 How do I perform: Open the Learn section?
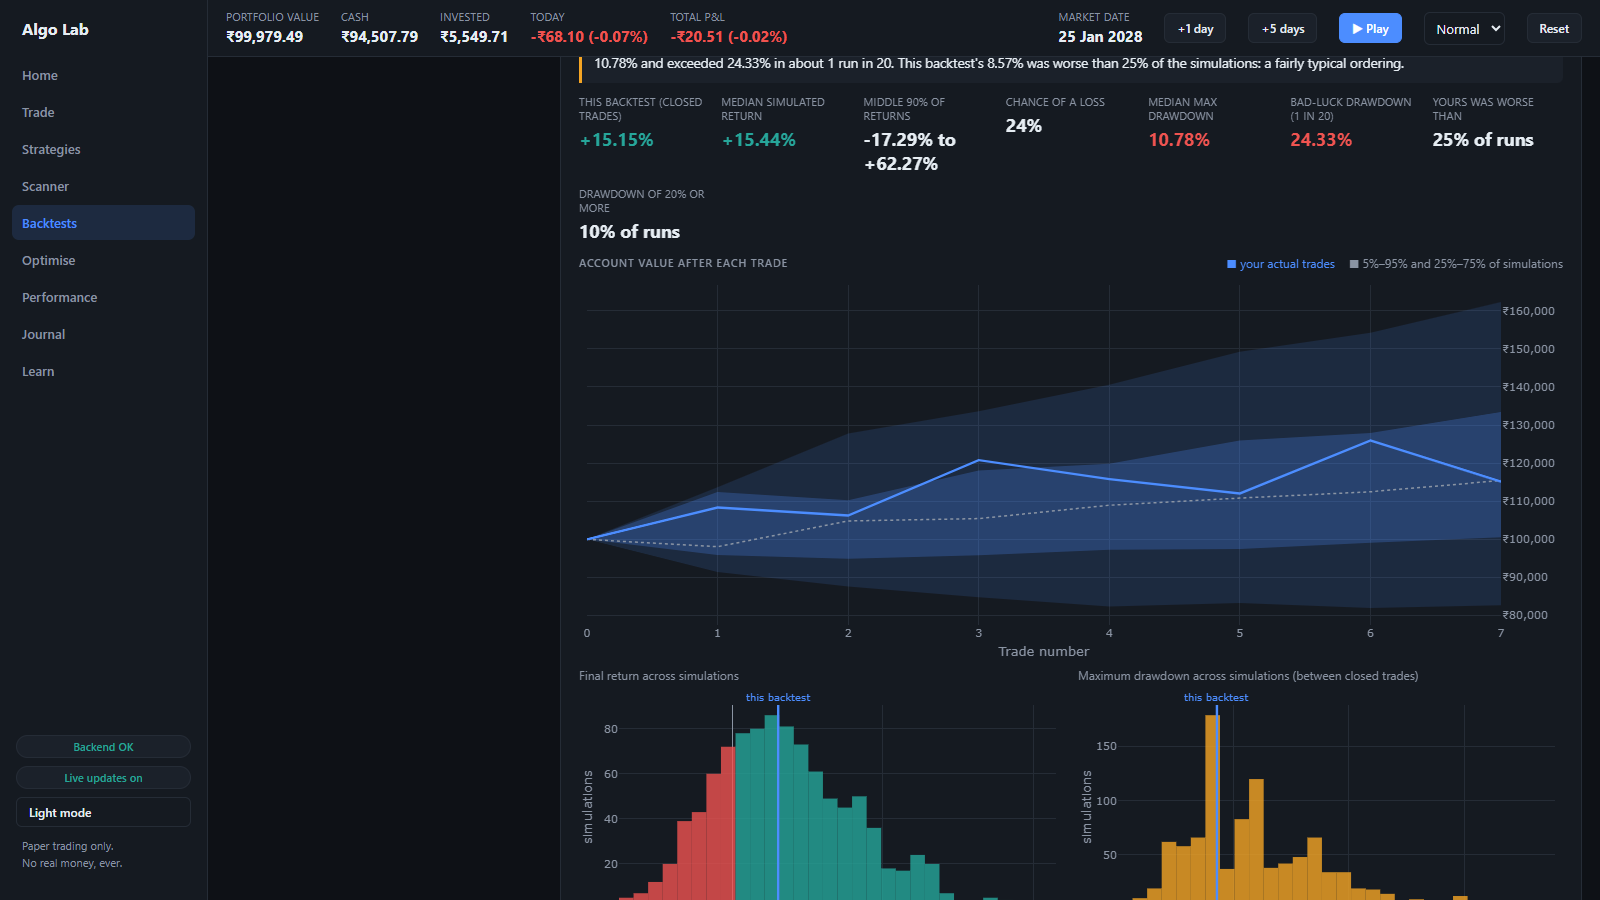(x=103, y=371)
